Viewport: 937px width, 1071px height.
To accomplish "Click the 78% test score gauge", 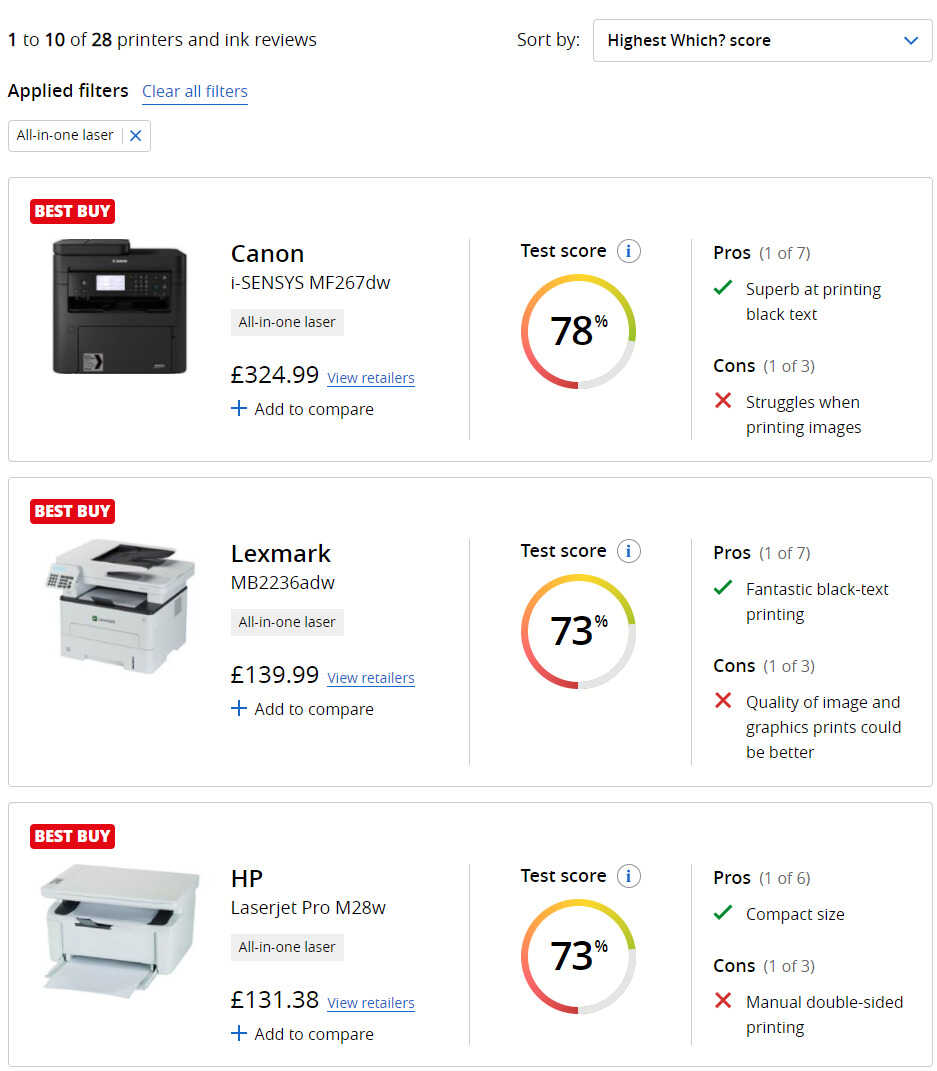I will point(578,331).
